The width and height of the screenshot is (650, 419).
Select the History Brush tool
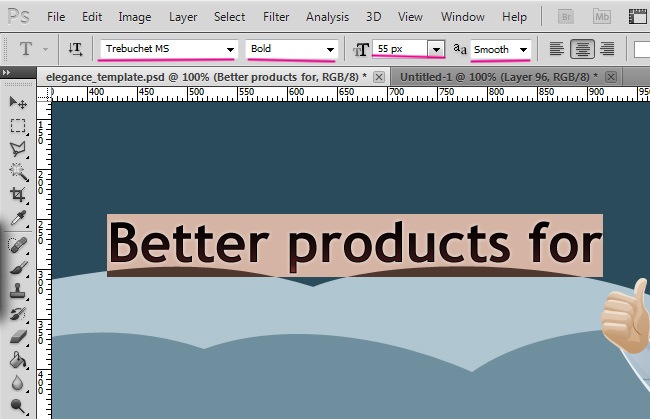[18, 315]
